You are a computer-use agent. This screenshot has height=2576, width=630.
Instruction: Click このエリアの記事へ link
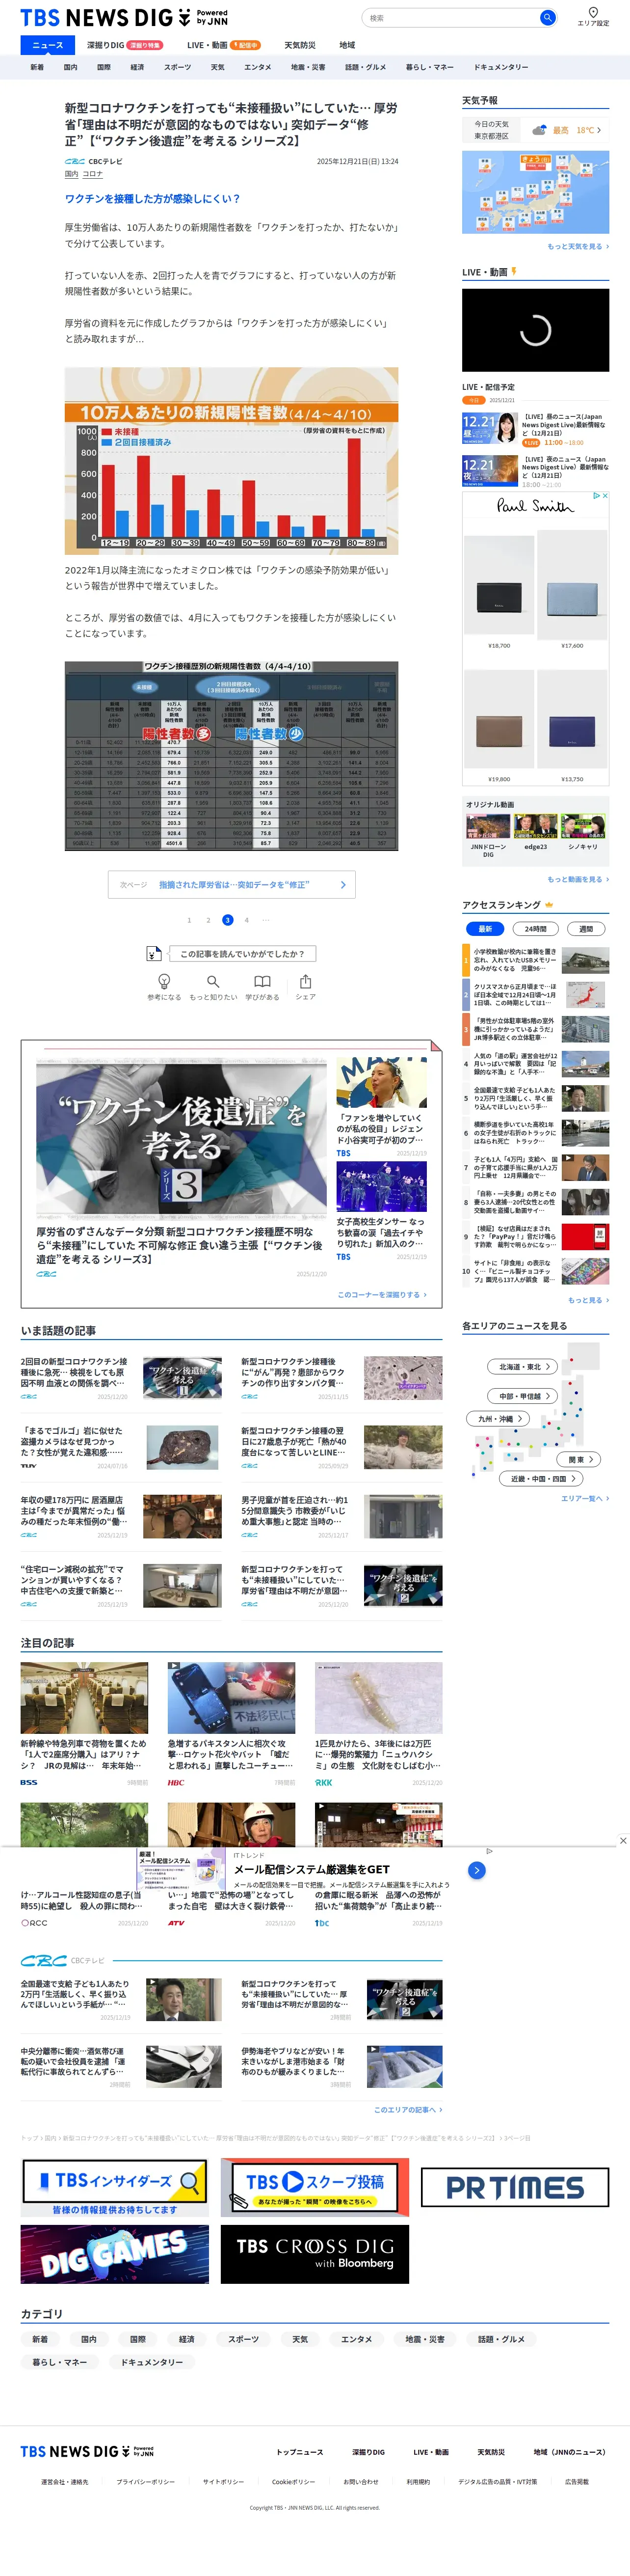408,2109
